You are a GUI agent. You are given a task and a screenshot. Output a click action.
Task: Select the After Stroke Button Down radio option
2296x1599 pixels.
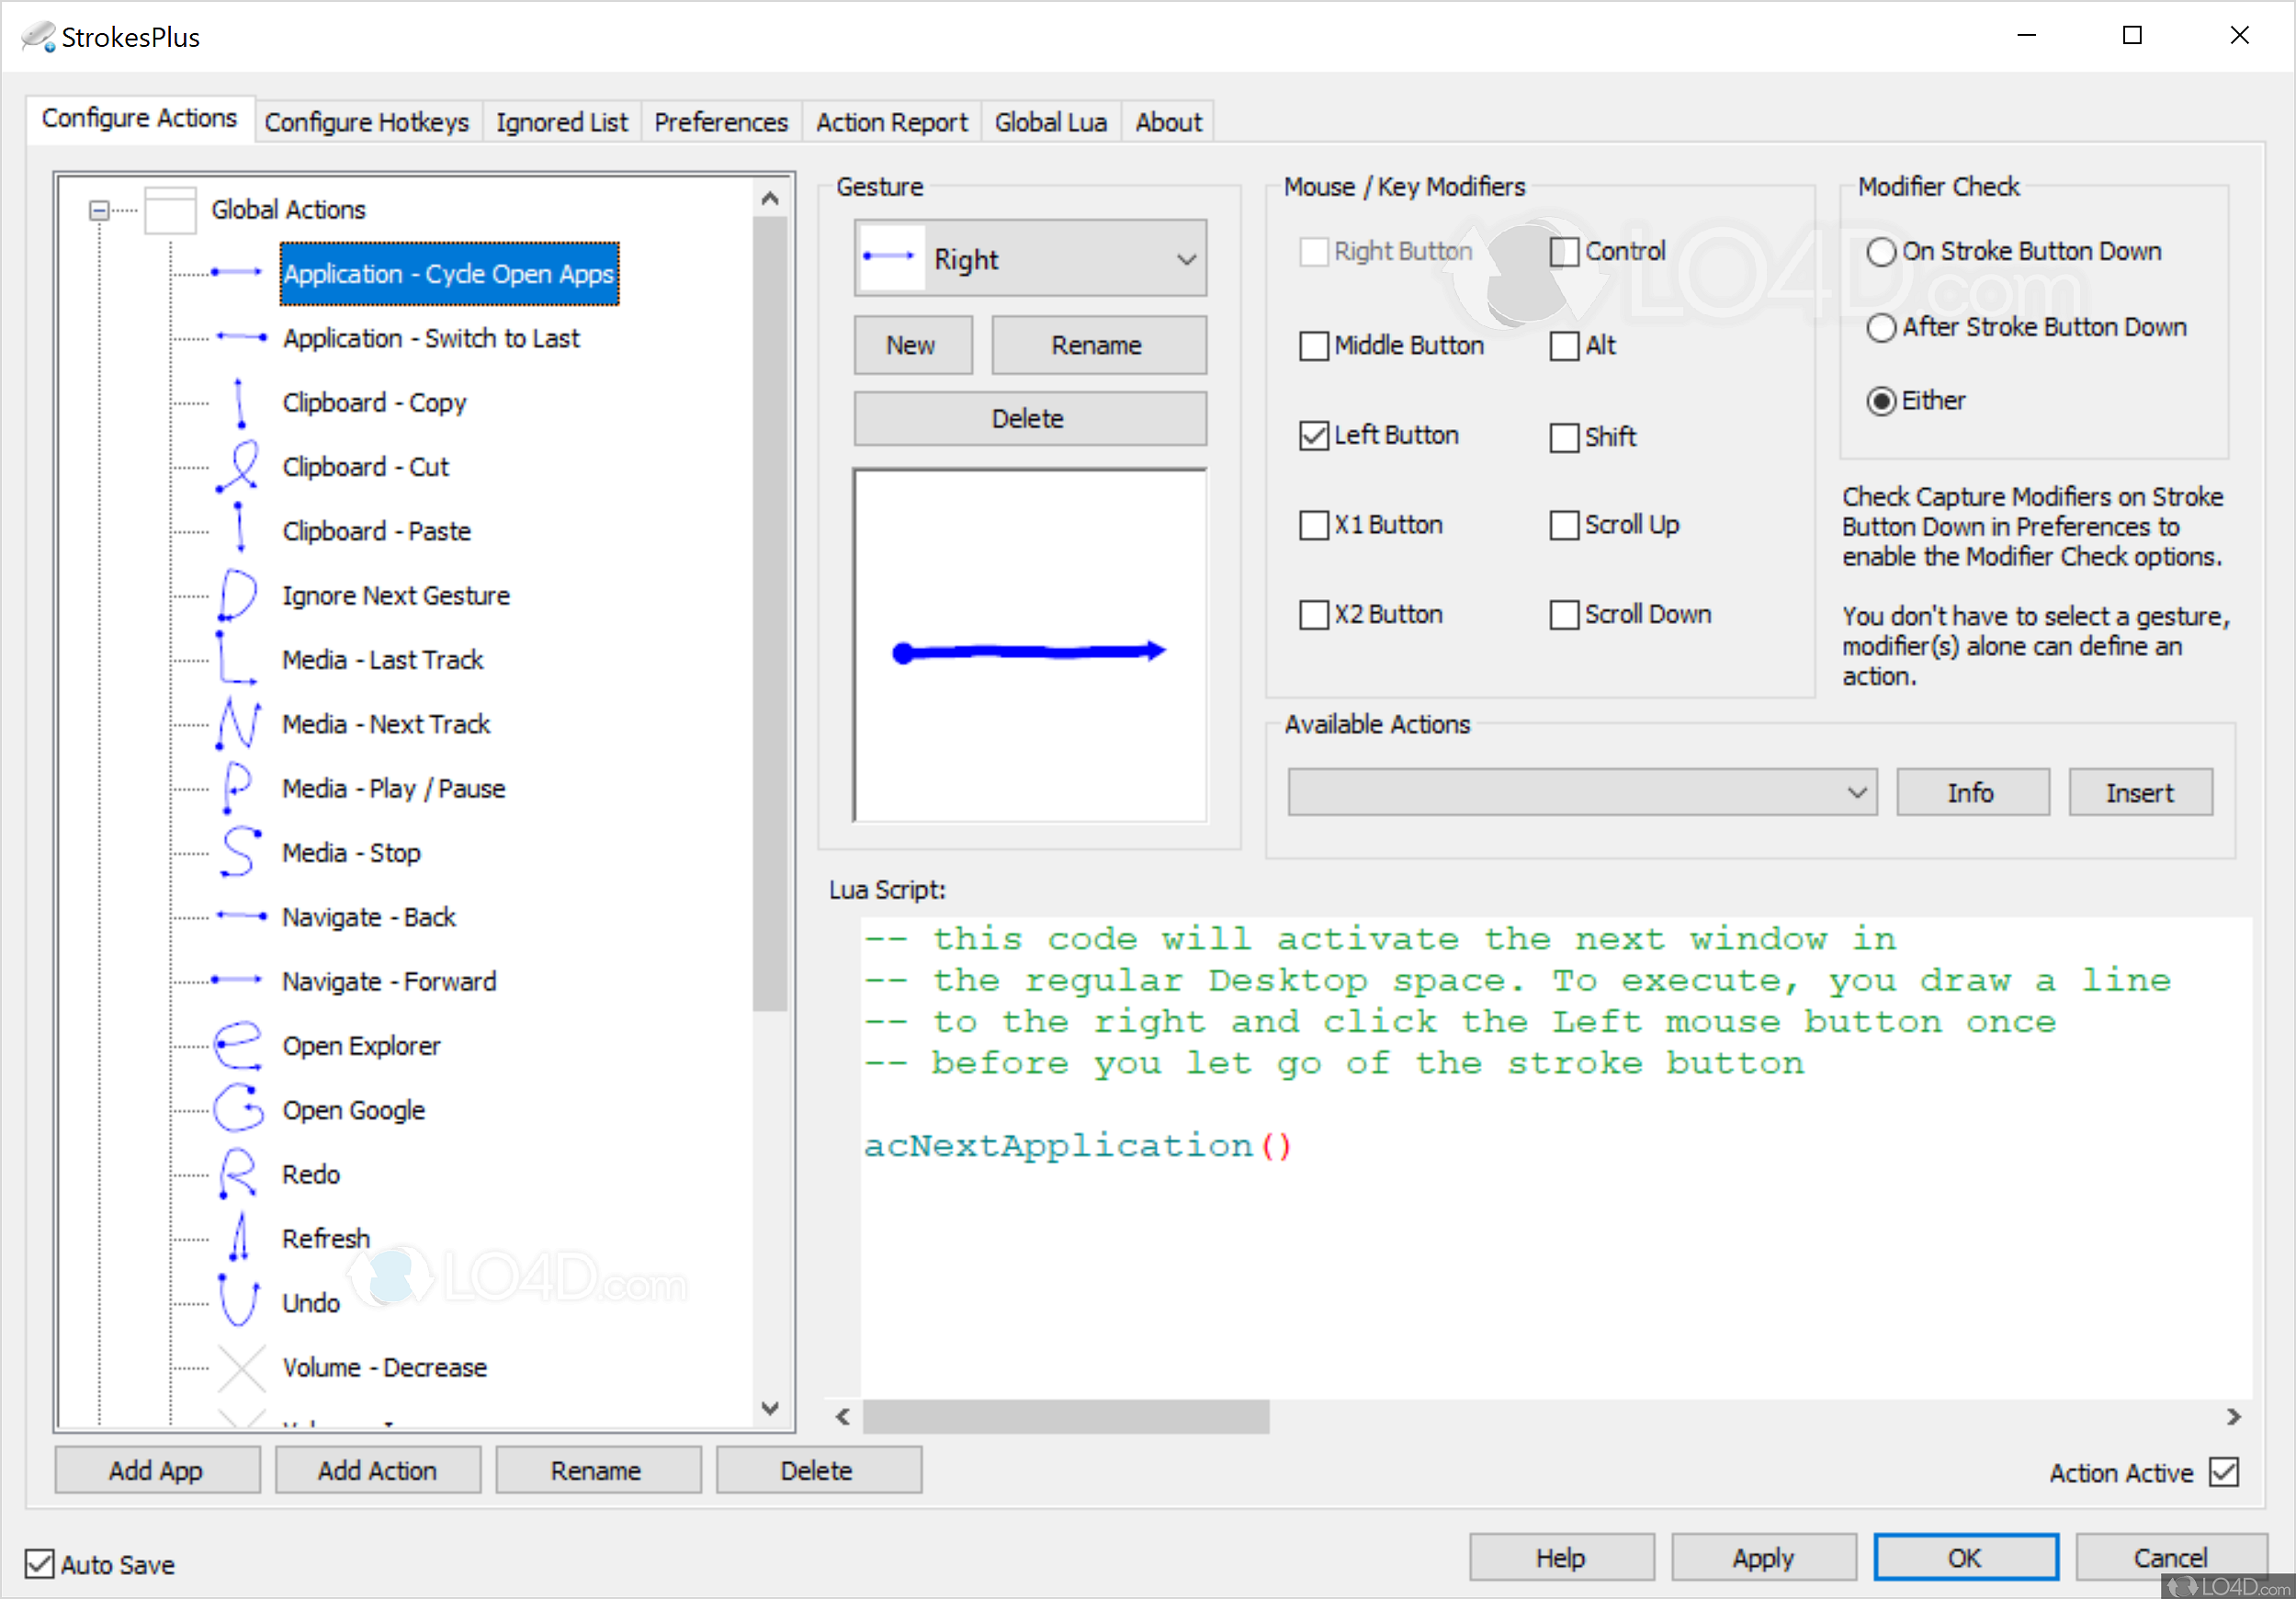coord(1880,328)
